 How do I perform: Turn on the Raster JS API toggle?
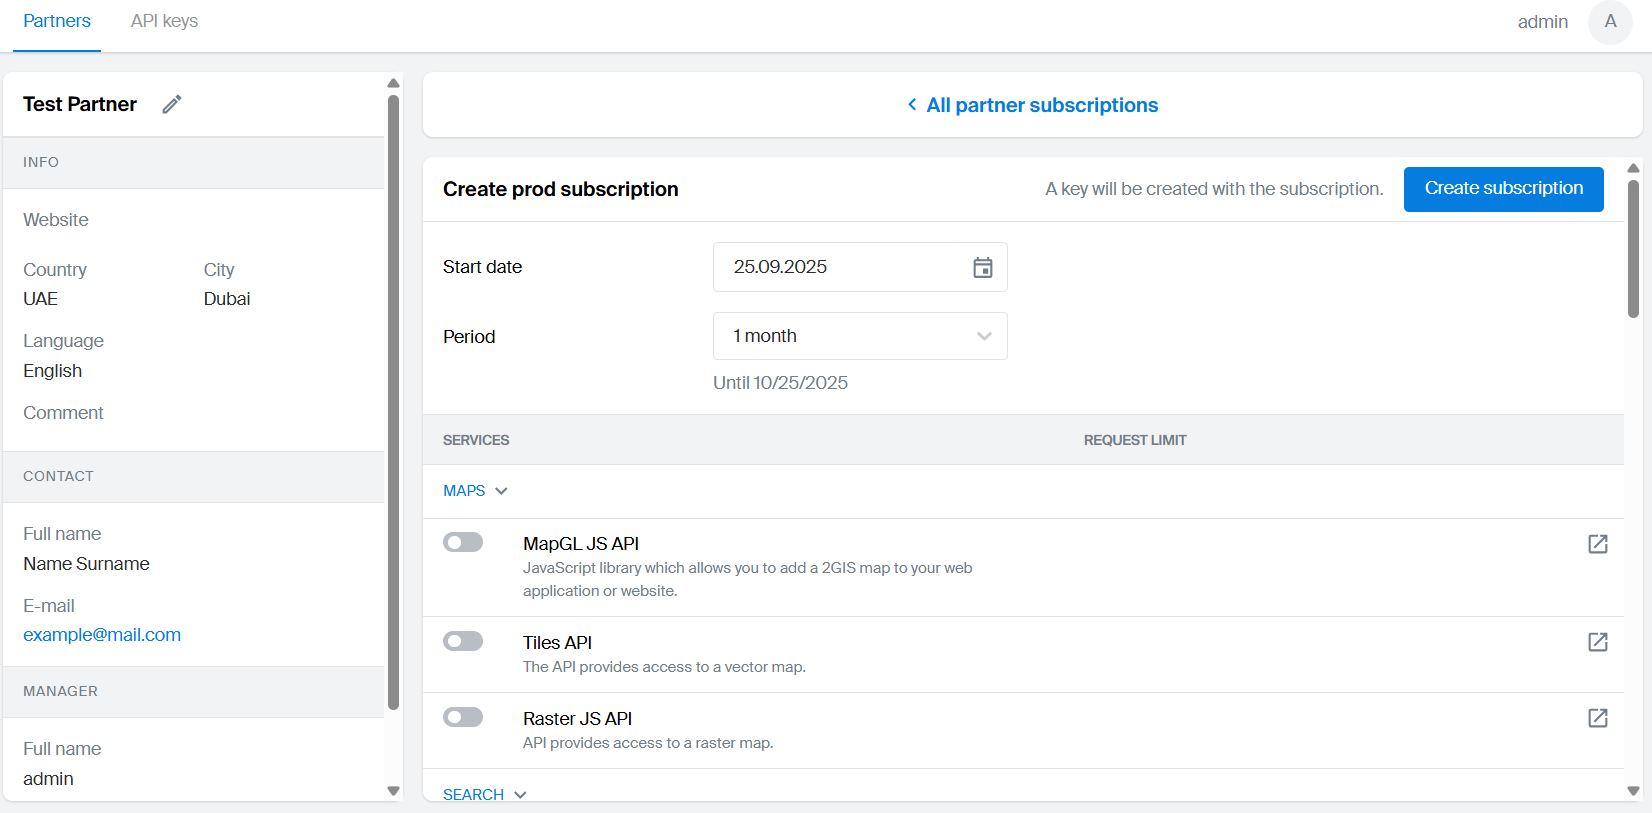[463, 717]
